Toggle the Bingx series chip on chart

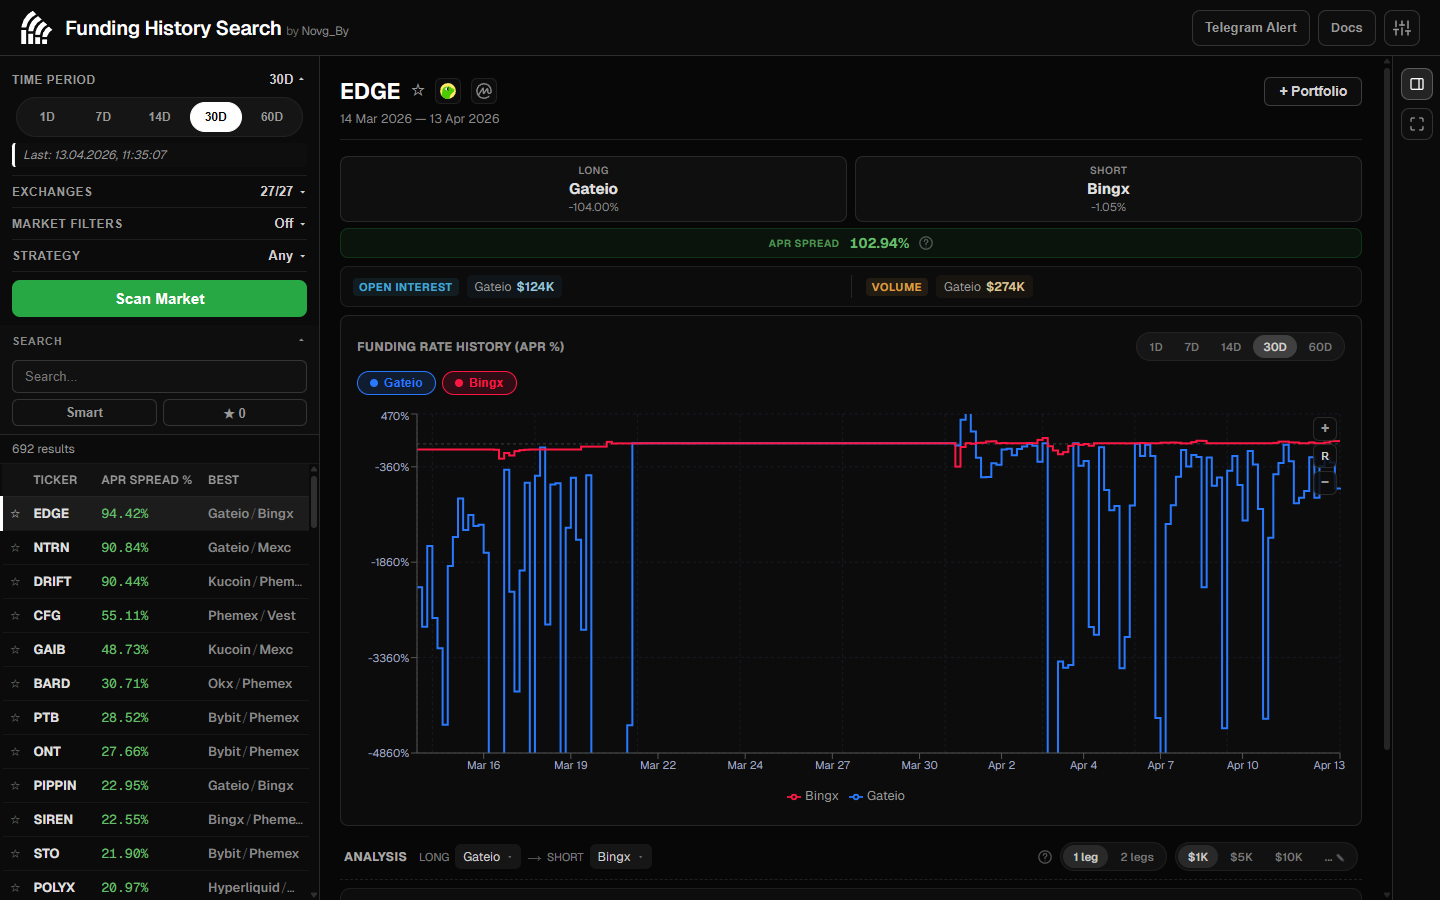pos(479,383)
